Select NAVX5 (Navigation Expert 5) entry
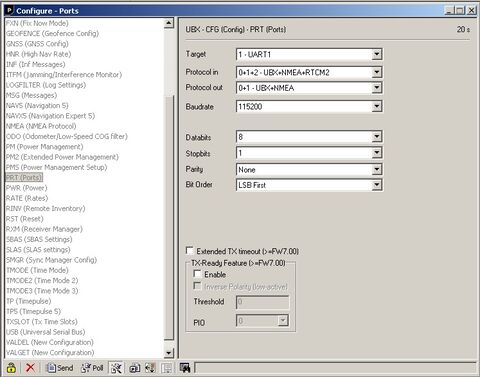The image size is (480, 377). click(50, 116)
